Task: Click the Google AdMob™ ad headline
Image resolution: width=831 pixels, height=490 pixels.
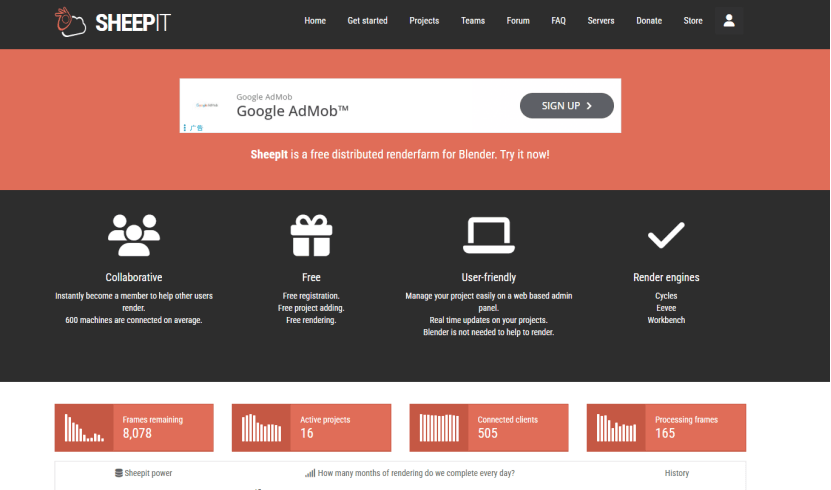Action: (293, 111)
